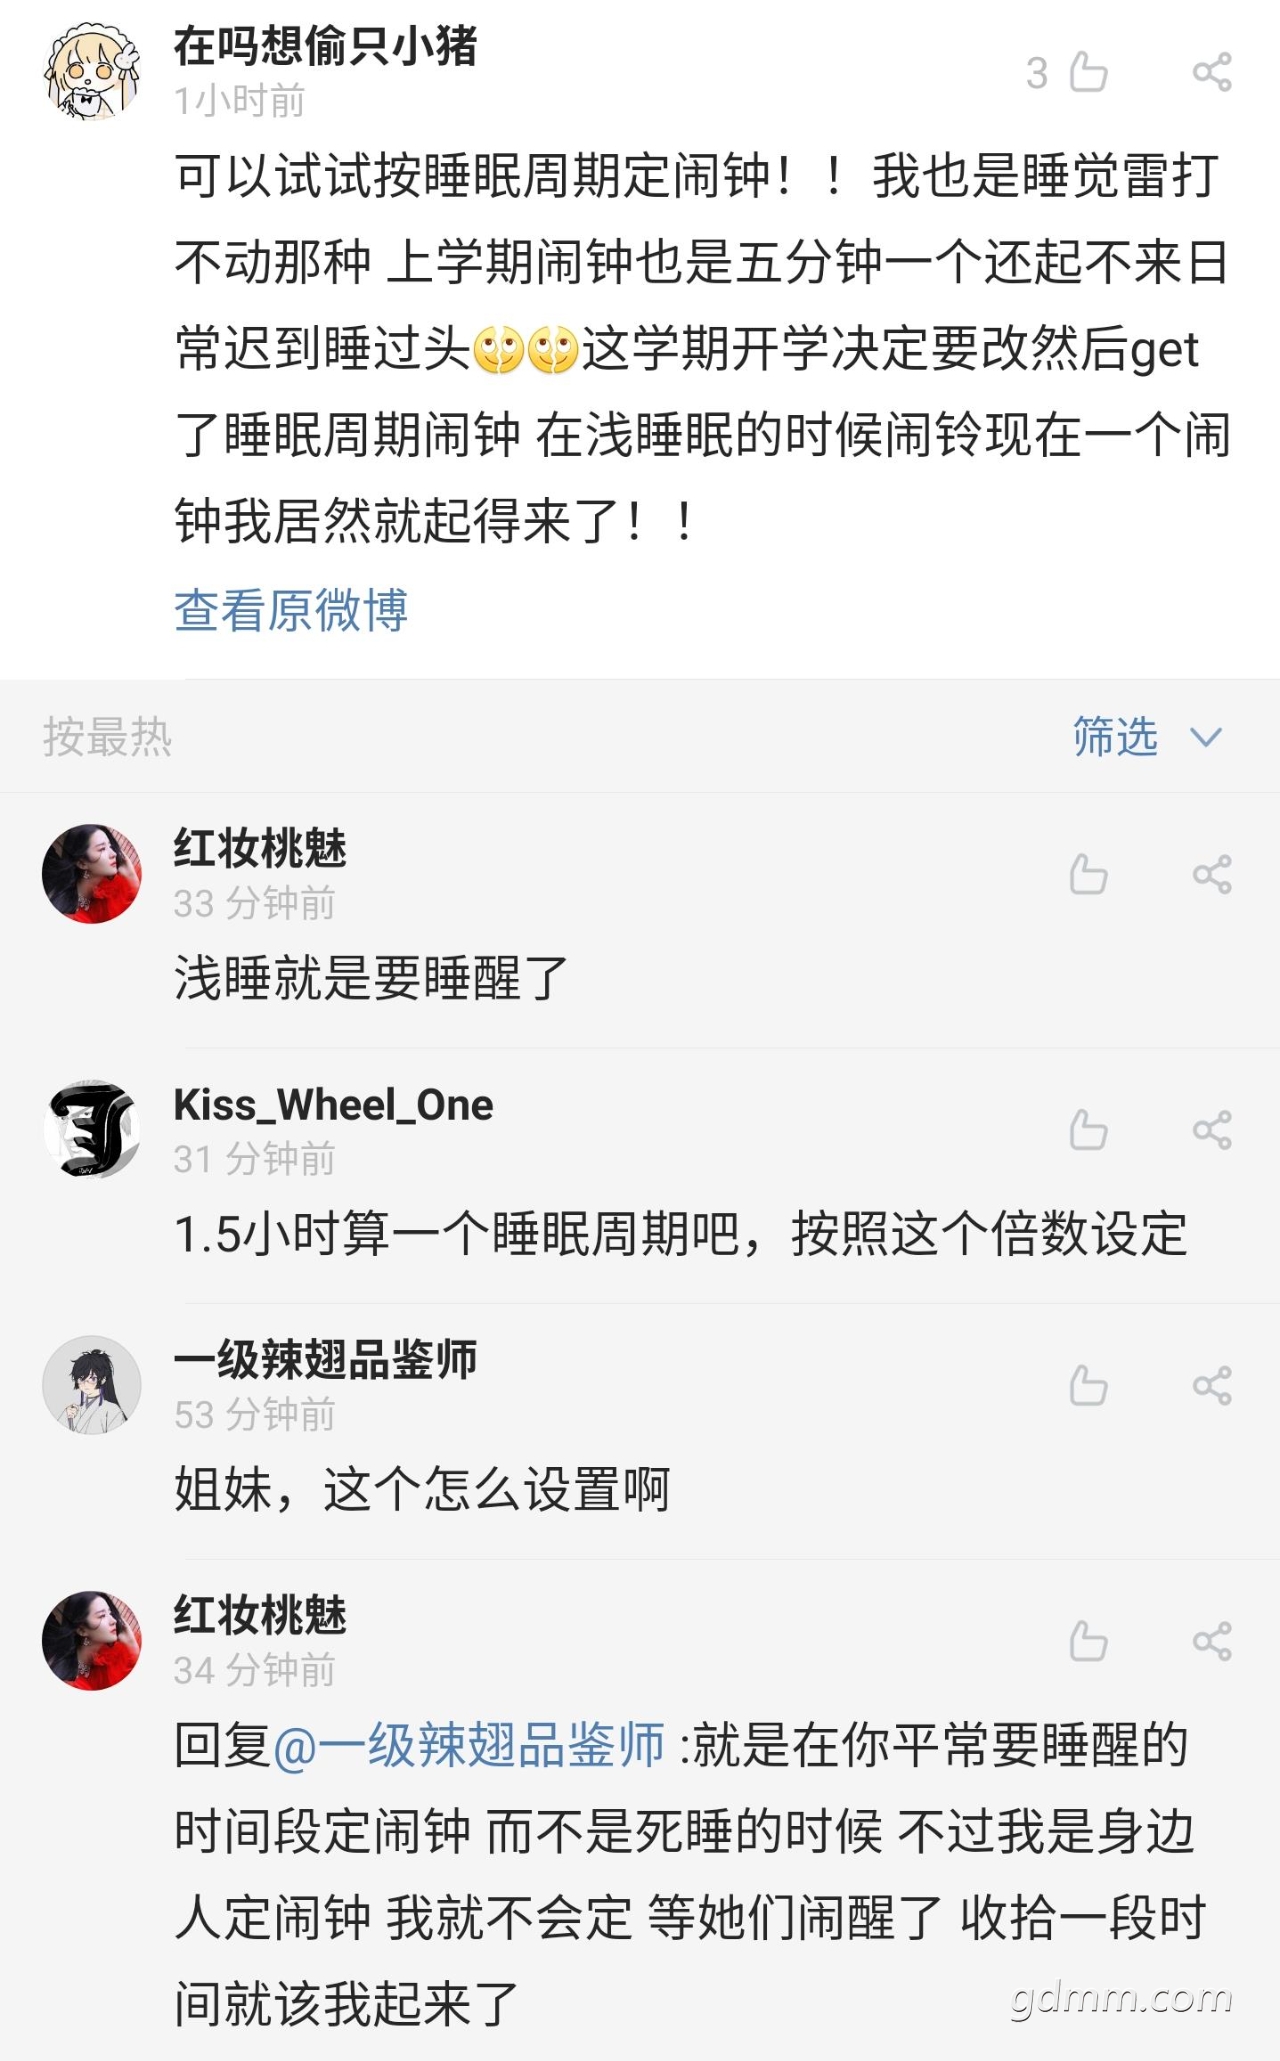Viewport: 1280px width, 2061px height.
Task: Like 一级辣翅品鉴师's comment
Action: [x=1088, y=1386]
